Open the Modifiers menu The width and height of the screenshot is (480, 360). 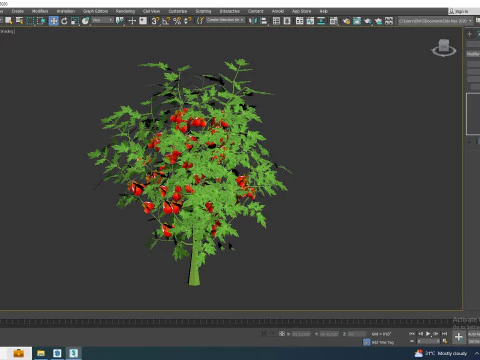point(40,11)
